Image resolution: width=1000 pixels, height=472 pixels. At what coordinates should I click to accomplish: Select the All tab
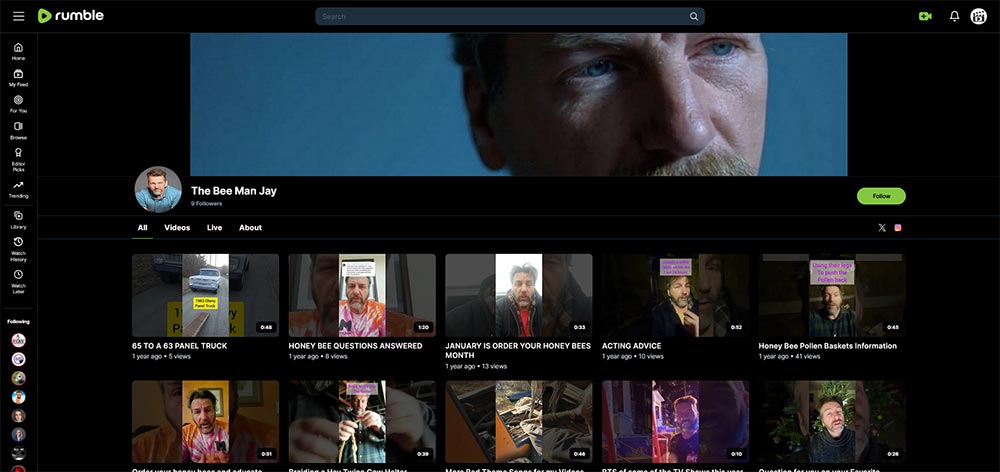point(142,228)
